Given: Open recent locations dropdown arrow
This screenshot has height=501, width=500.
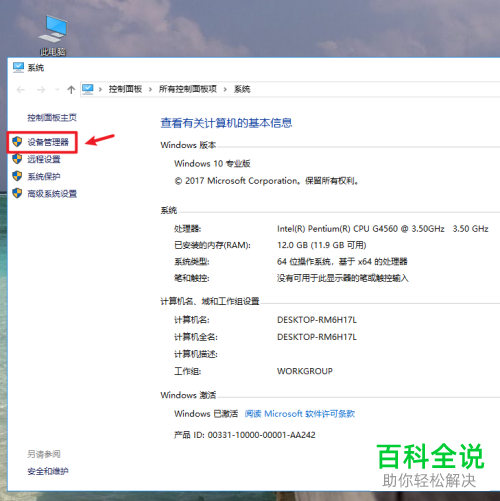Looking at the screenshot, I should click(x=57, y=89).
